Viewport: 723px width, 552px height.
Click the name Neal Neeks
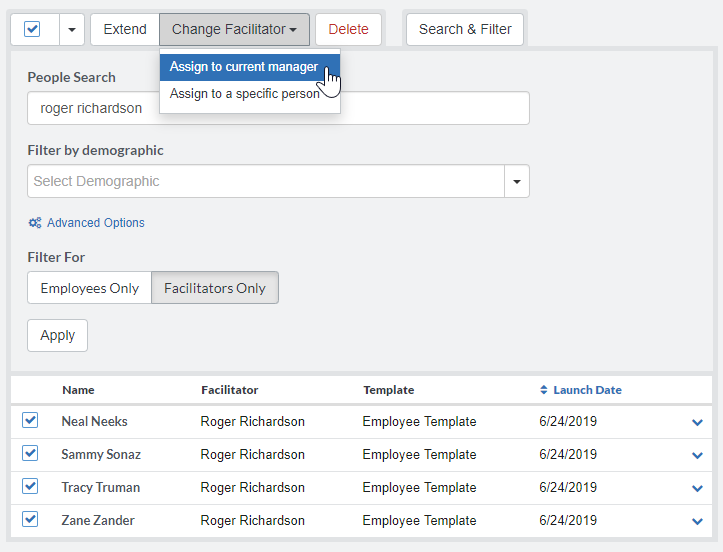pos(95,421)
